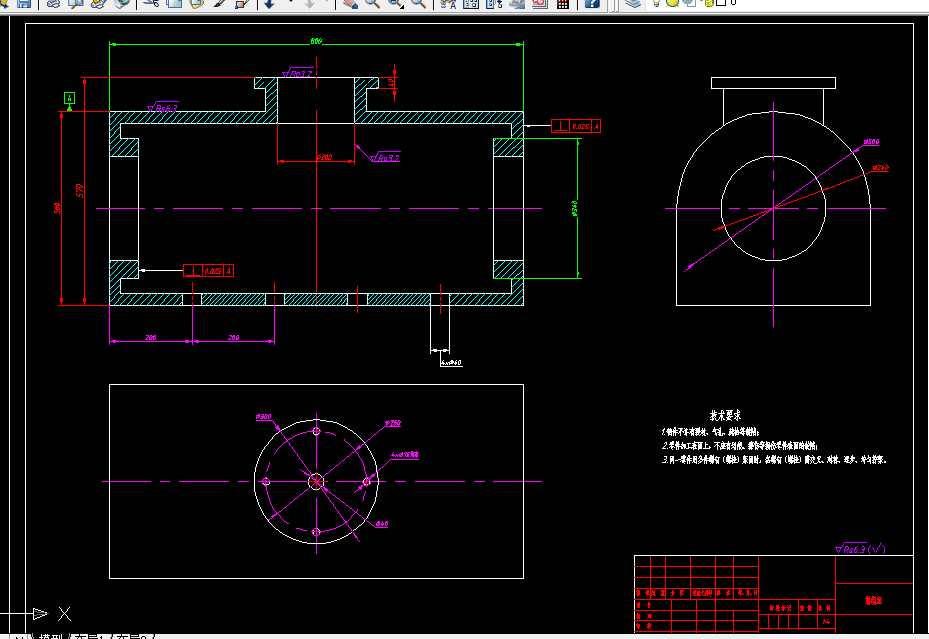Save the drawing with the floppy disk icon

pyautogui.click(x=24, y=3)
